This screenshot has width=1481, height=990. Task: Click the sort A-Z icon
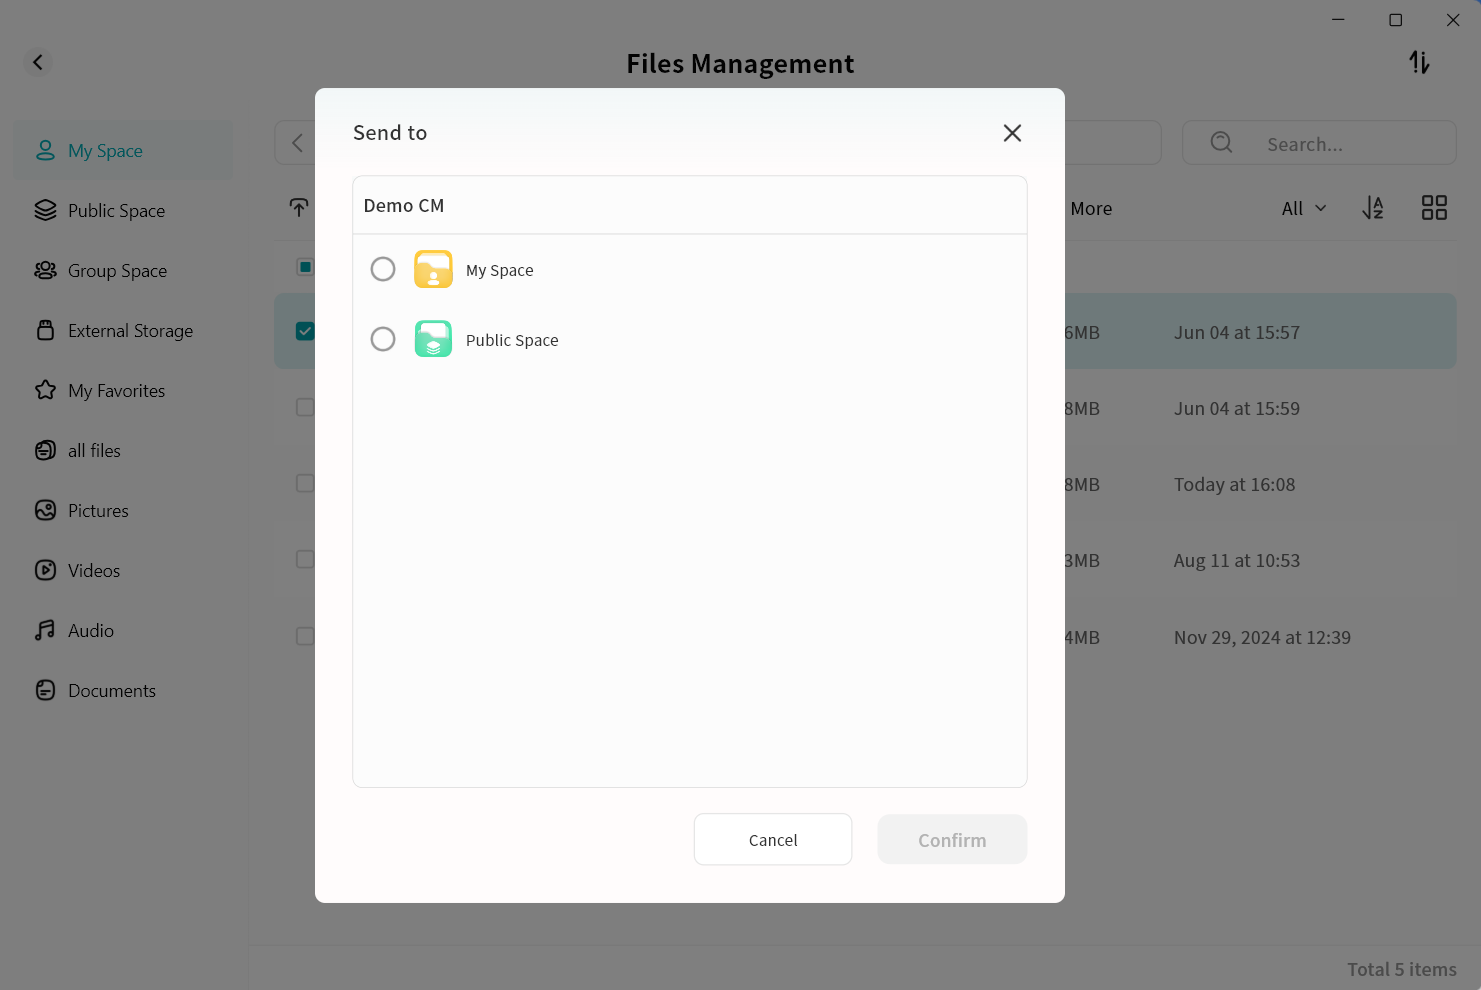pyautogui.click(x=1373, y=208)
